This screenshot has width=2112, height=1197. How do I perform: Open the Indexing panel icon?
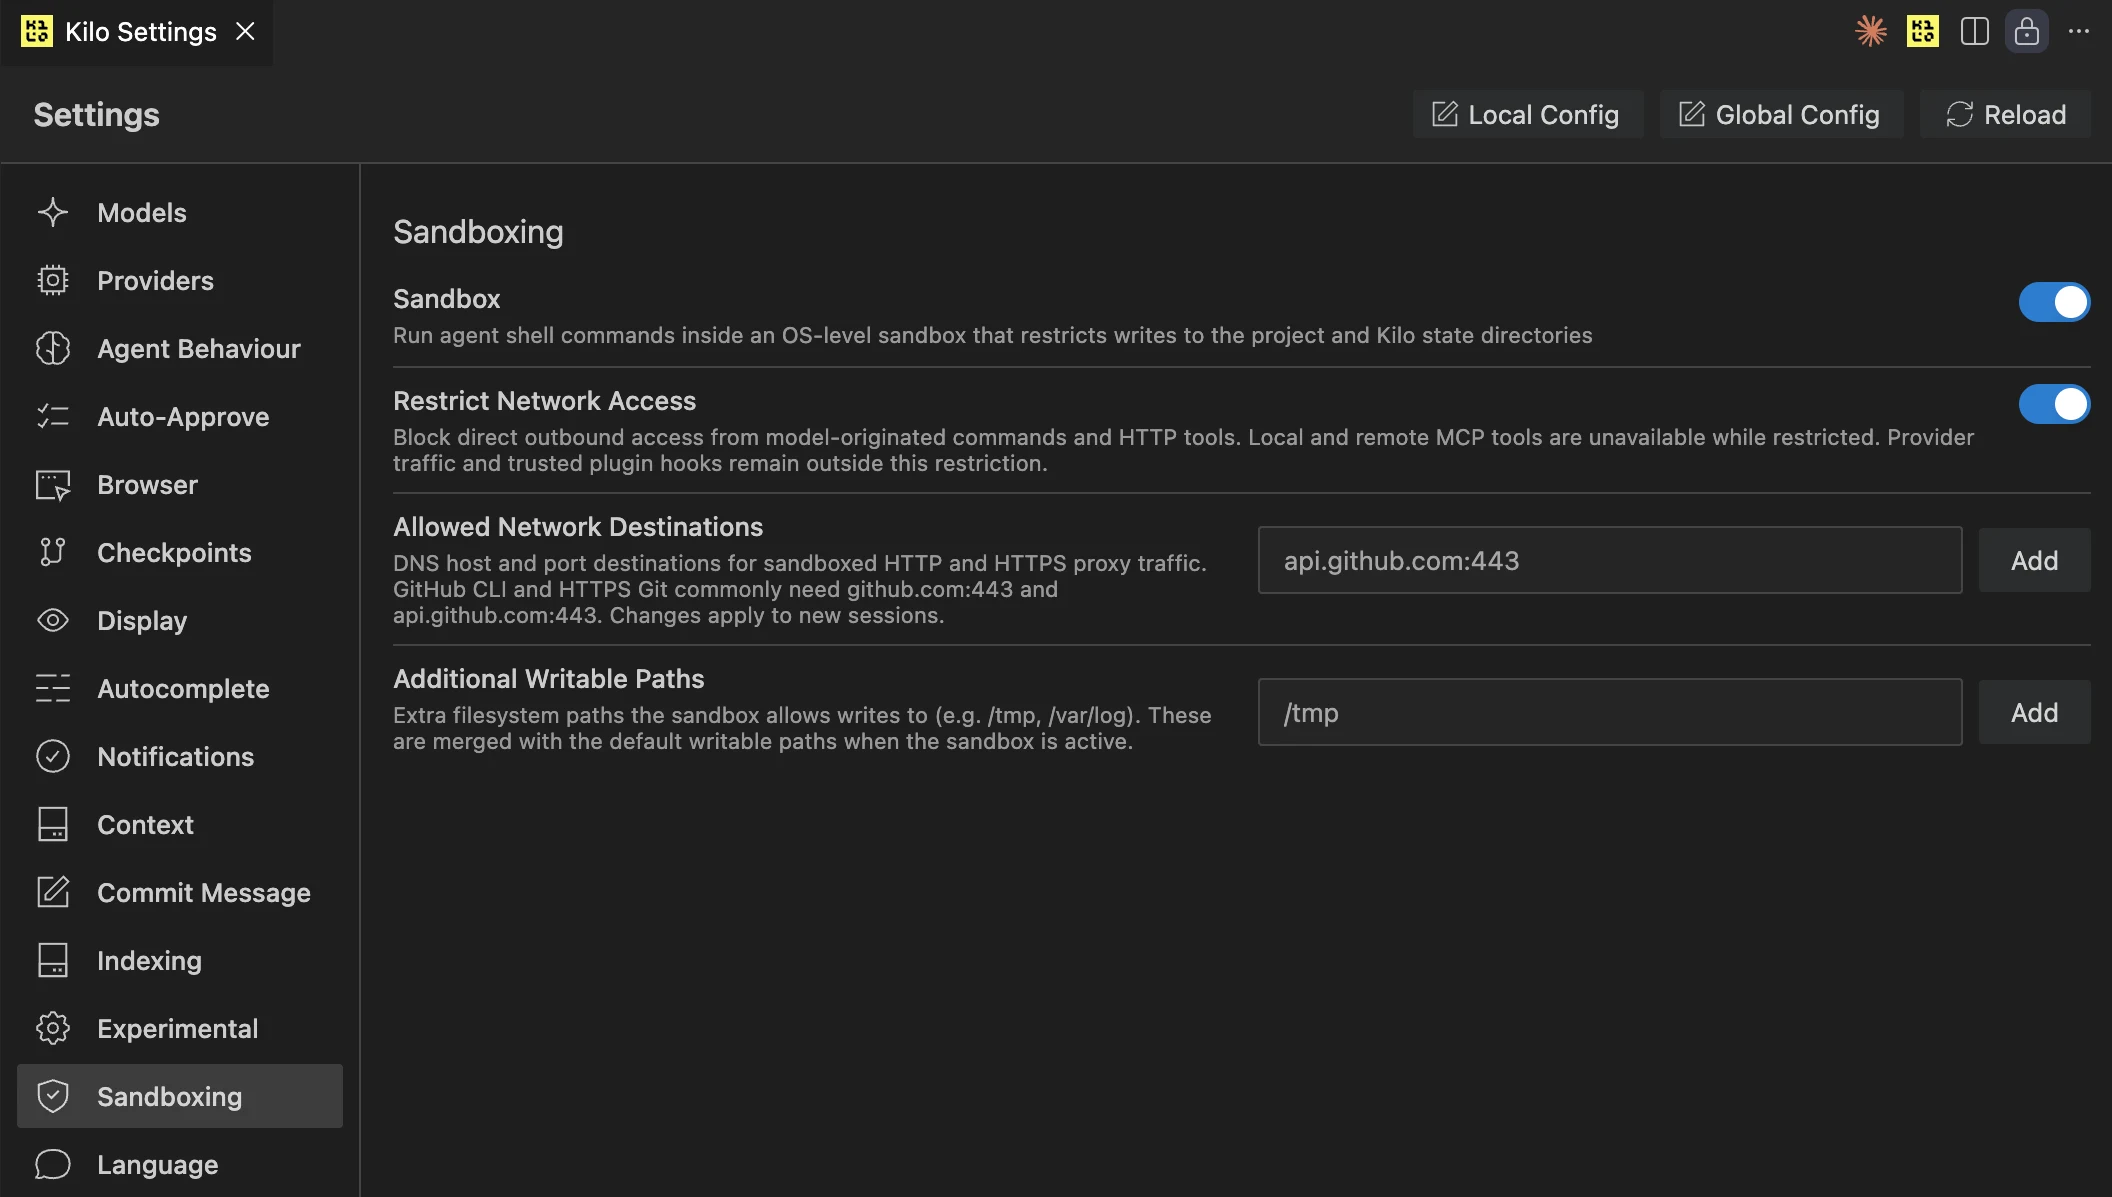pyautogui.click(x=52, y=960)
